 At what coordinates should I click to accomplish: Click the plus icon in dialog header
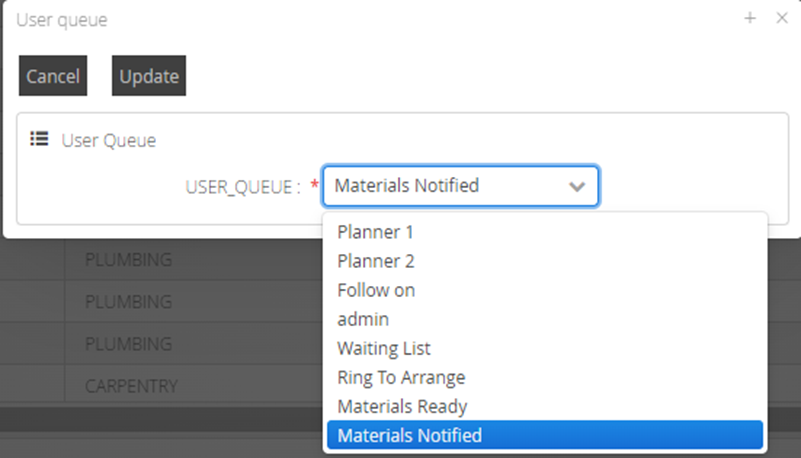point(750,18)
